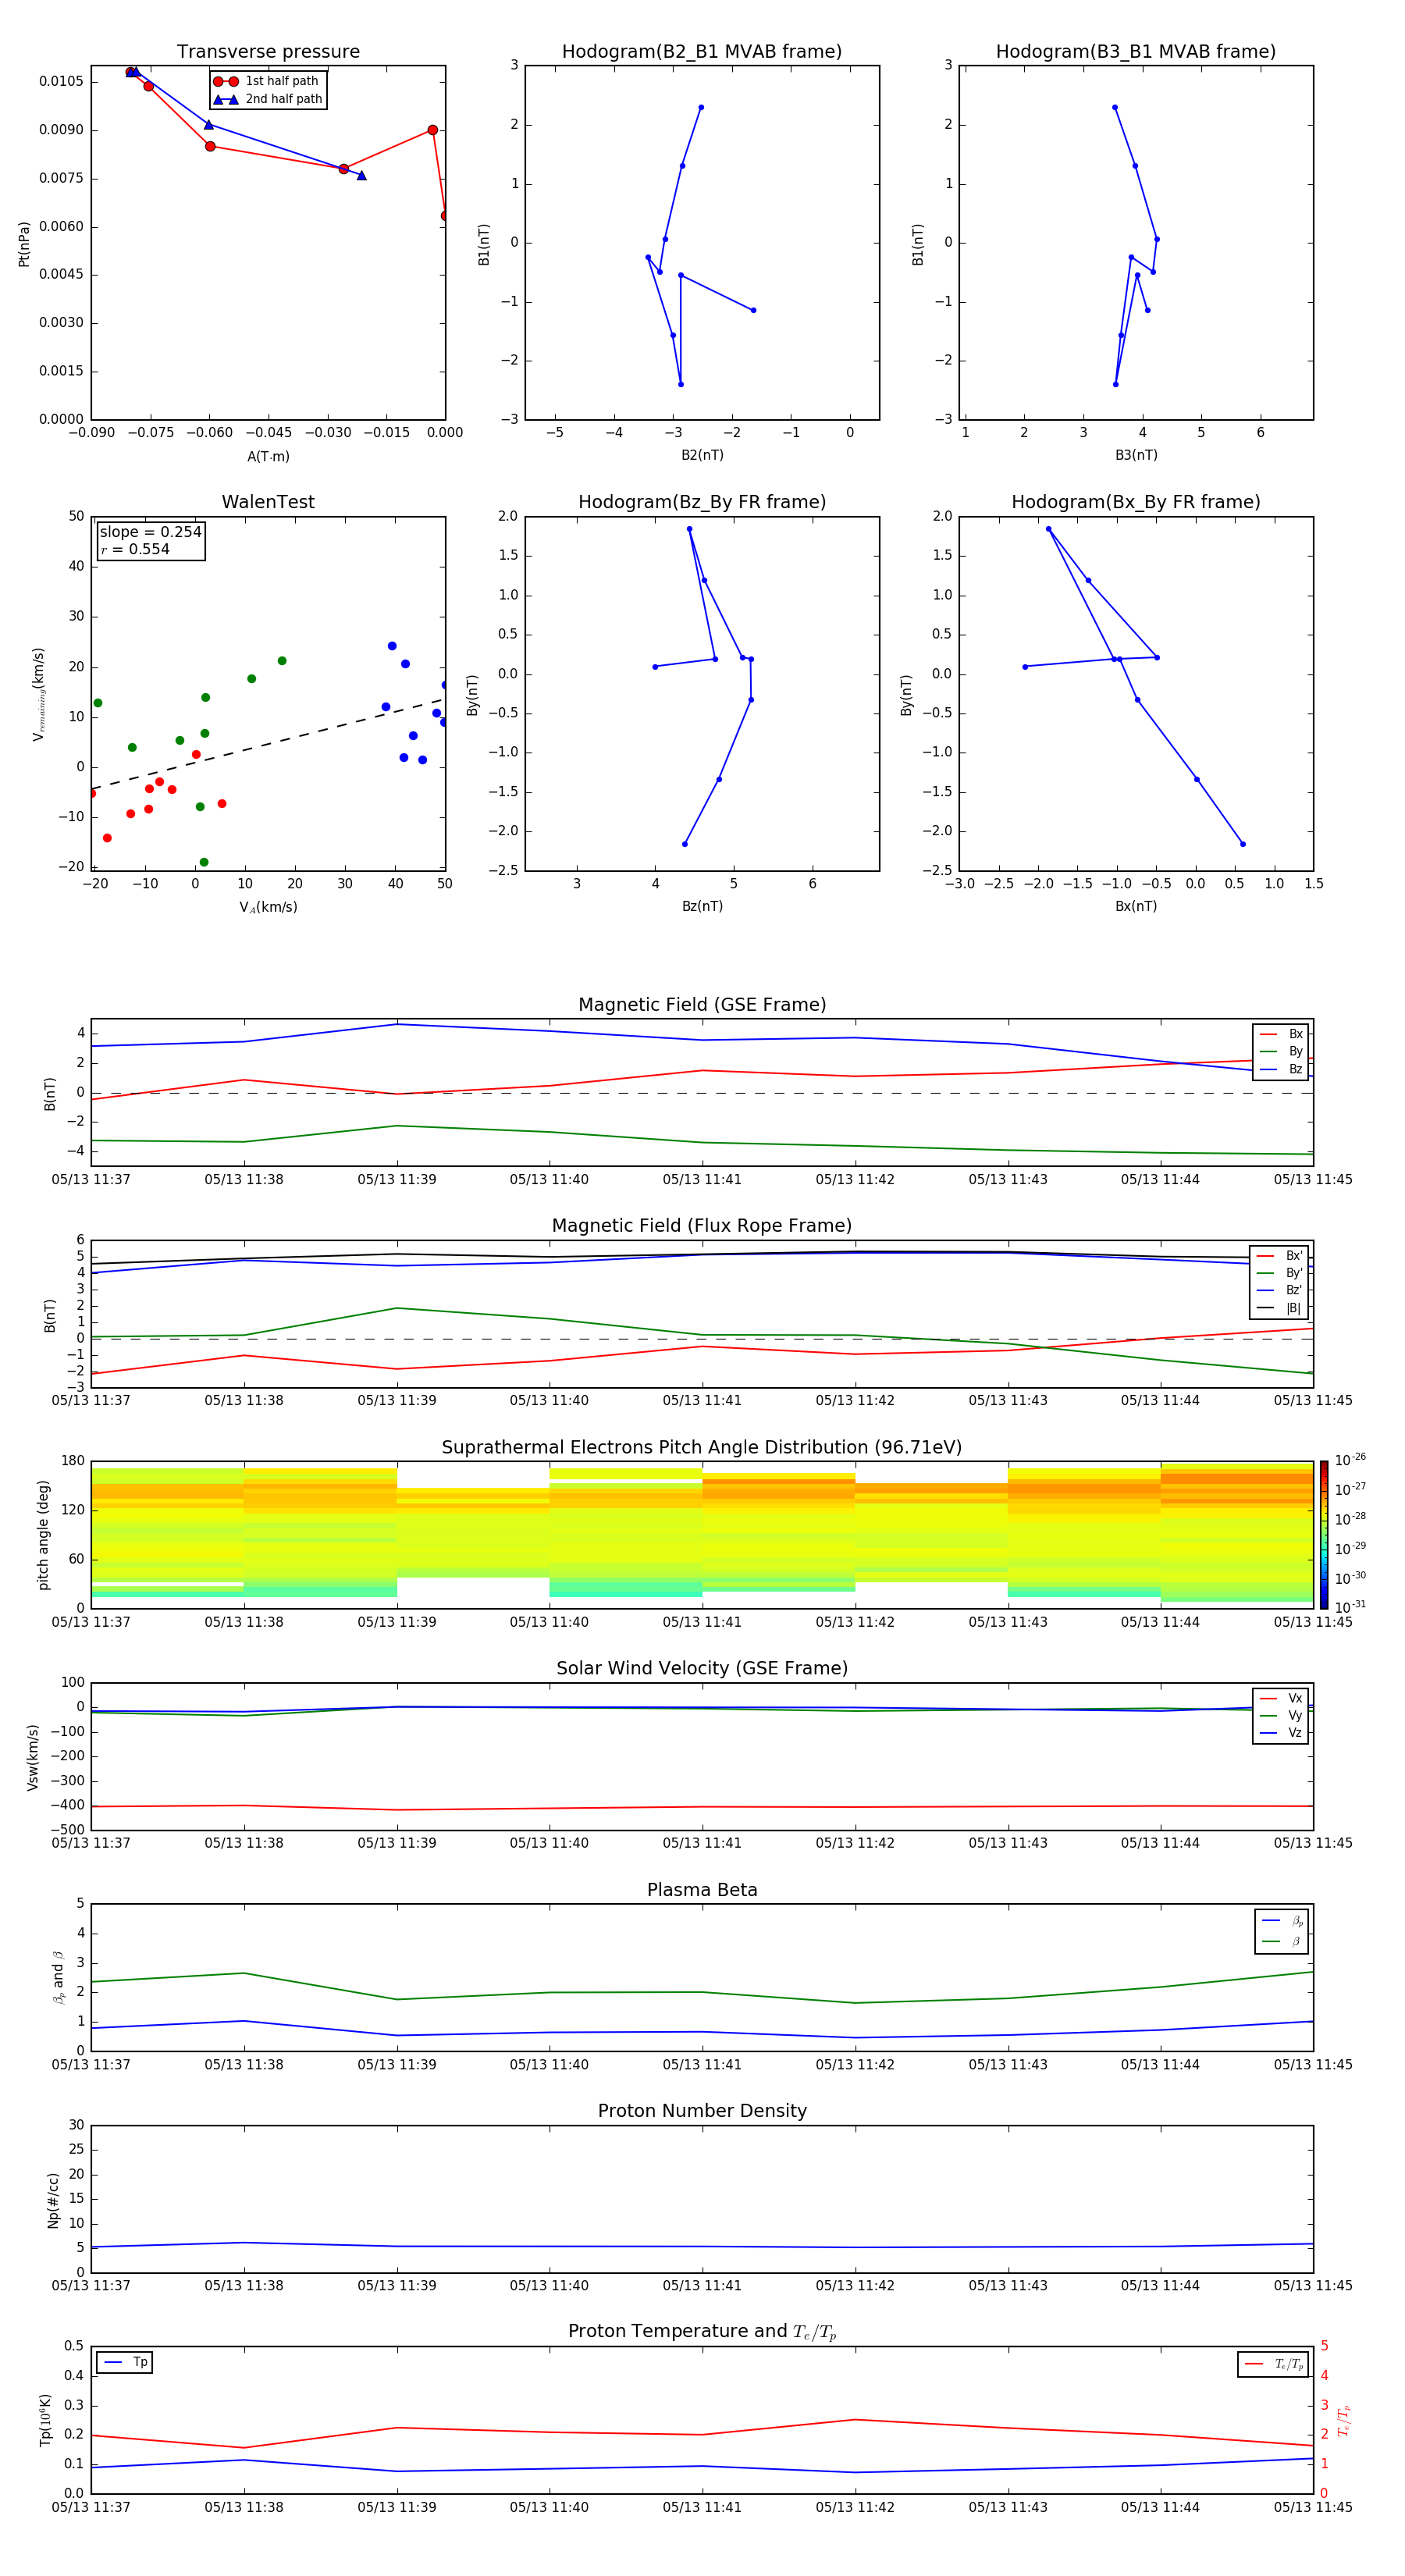Click the 'Proton Temperature and Te/Tp' title
The width and height of the screenshot is (1405, 2576).
point(702,2332)
